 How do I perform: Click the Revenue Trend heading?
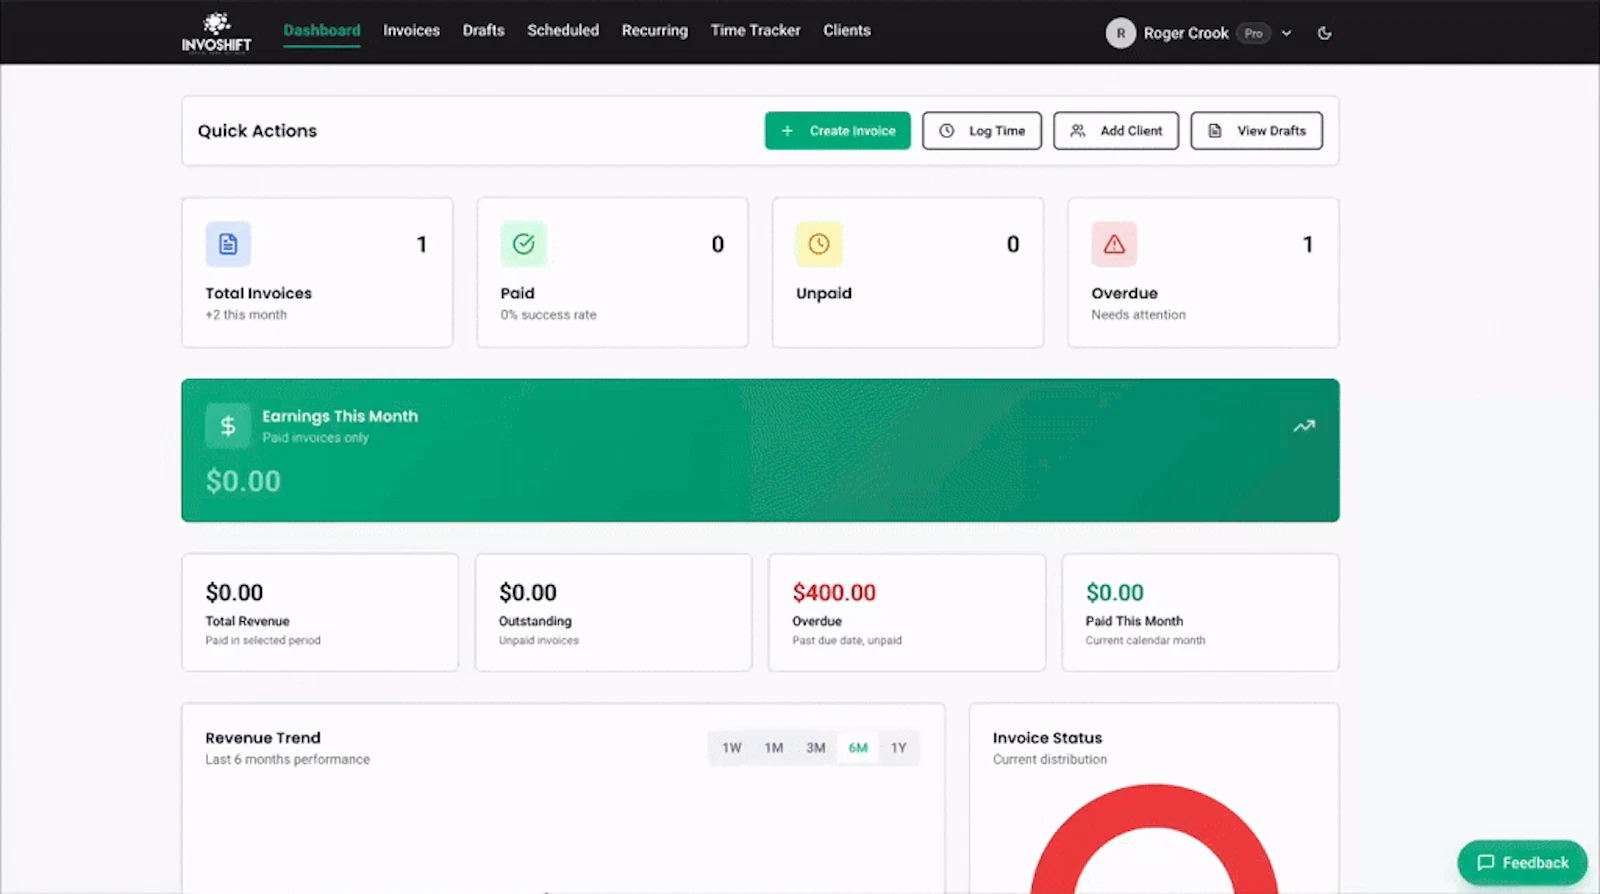(263, 738)
